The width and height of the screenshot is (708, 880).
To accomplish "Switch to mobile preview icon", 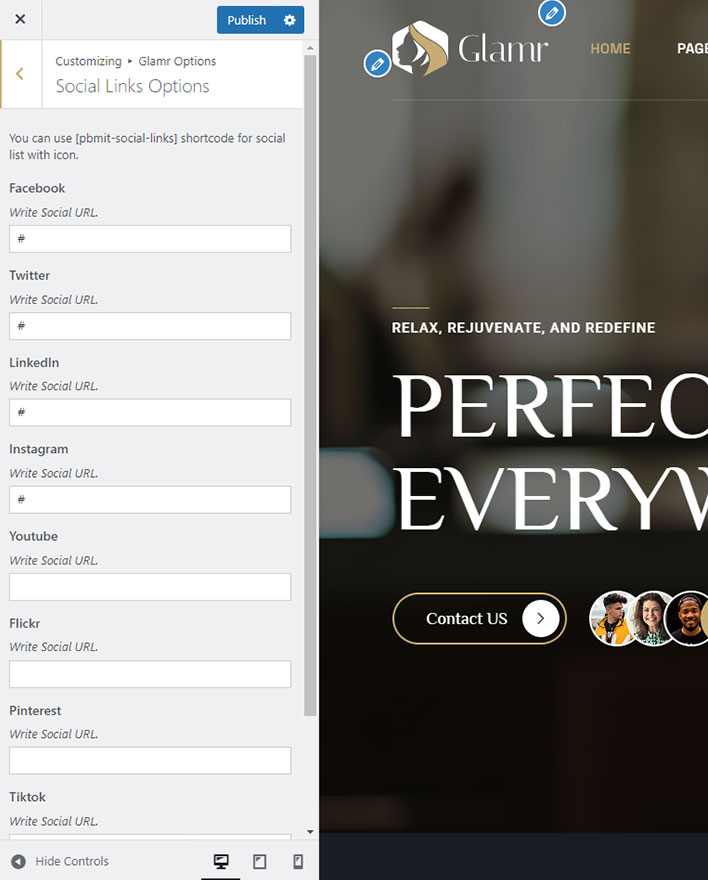I will pyautogui.click(x=298, y=861).
